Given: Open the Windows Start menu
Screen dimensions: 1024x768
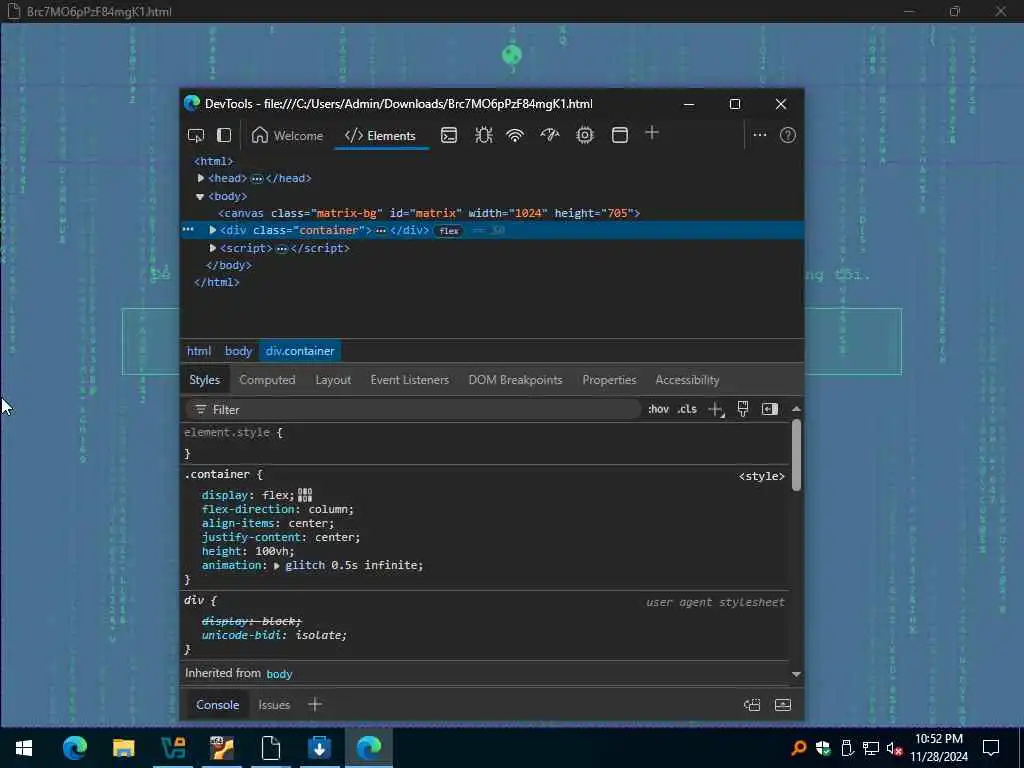Looking at the screenshot, I should tap(24, 747).
